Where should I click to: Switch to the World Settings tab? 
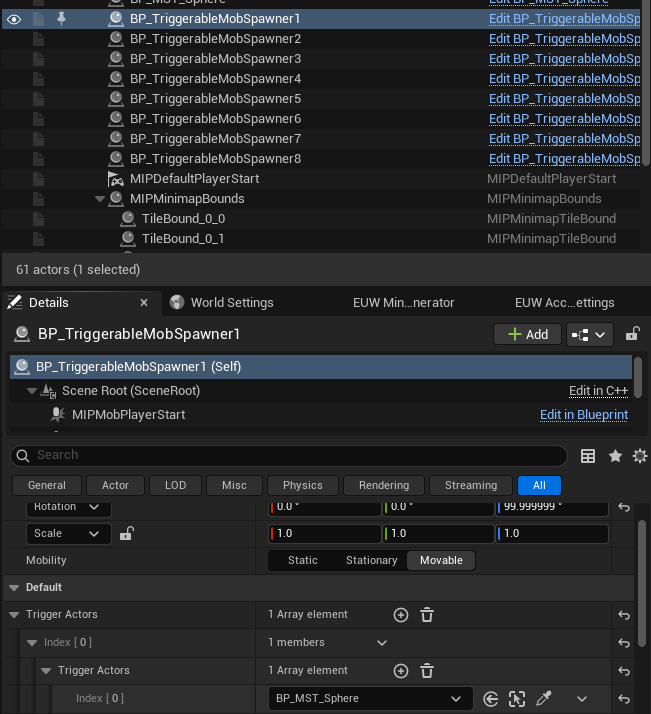(x=232, y=303)
